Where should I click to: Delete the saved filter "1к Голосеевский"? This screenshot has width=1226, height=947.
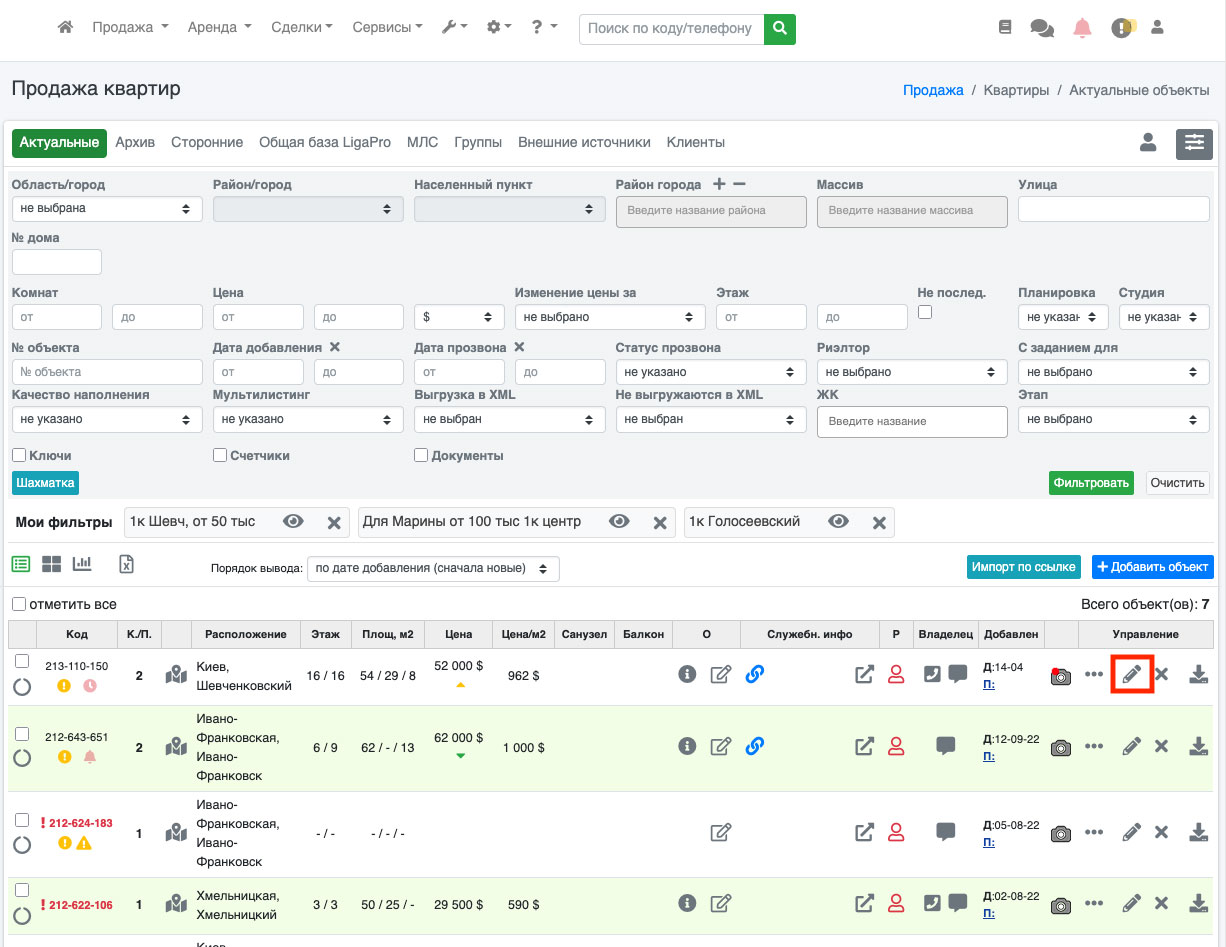point(879,522)
